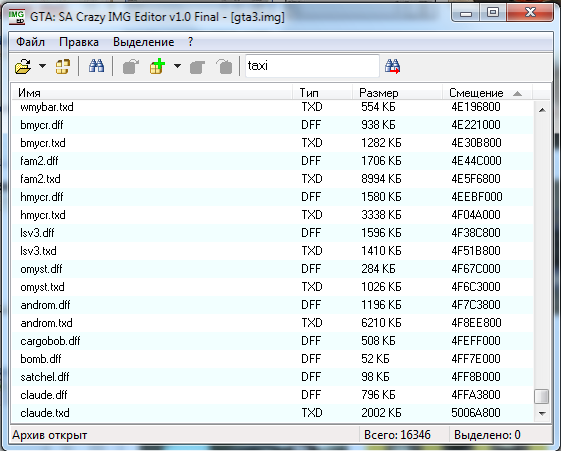
Task: Expand the add file dropdown arrow
Action: point(177,66)
